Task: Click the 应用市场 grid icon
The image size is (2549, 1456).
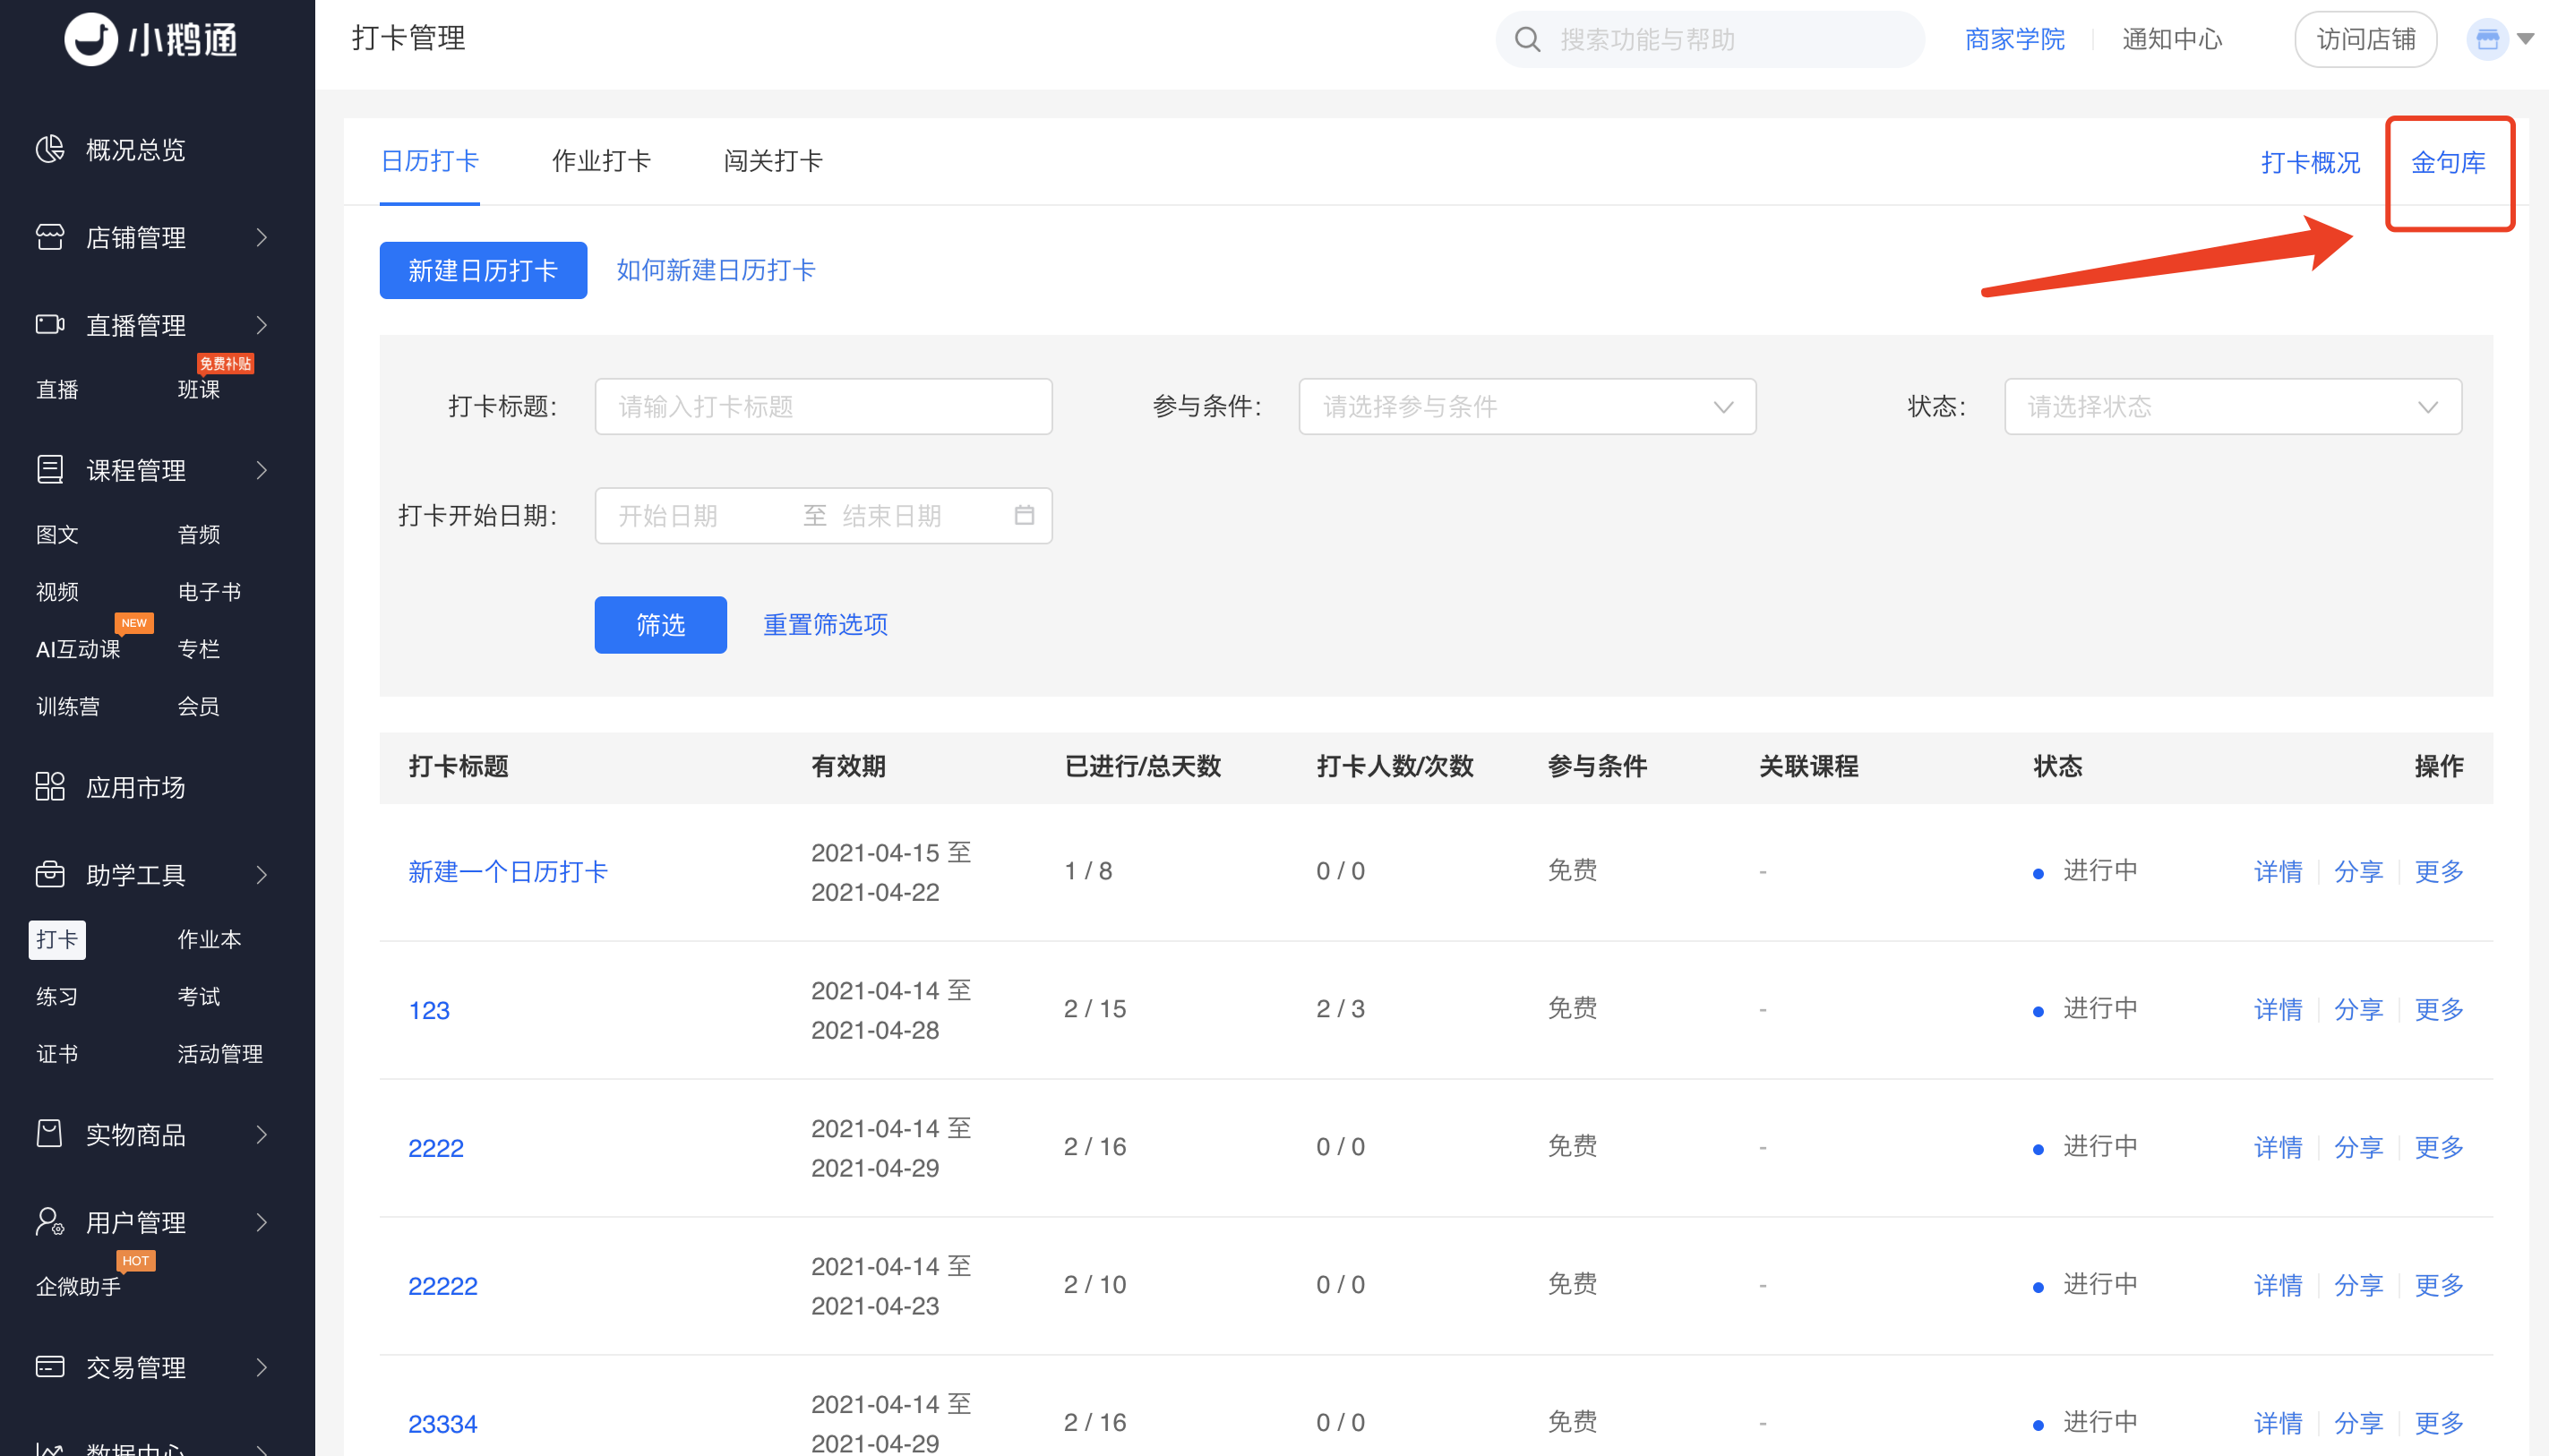Action: coord(50,786)
